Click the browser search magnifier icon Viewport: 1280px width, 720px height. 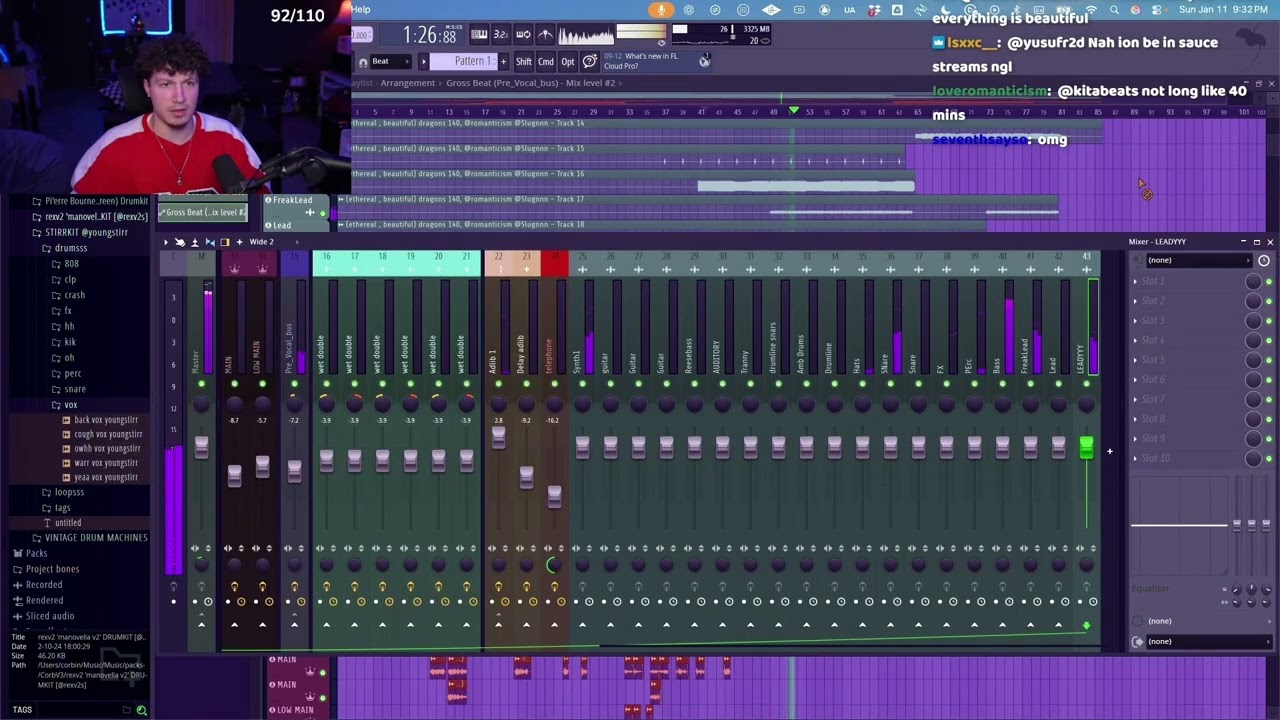[141, 710]
